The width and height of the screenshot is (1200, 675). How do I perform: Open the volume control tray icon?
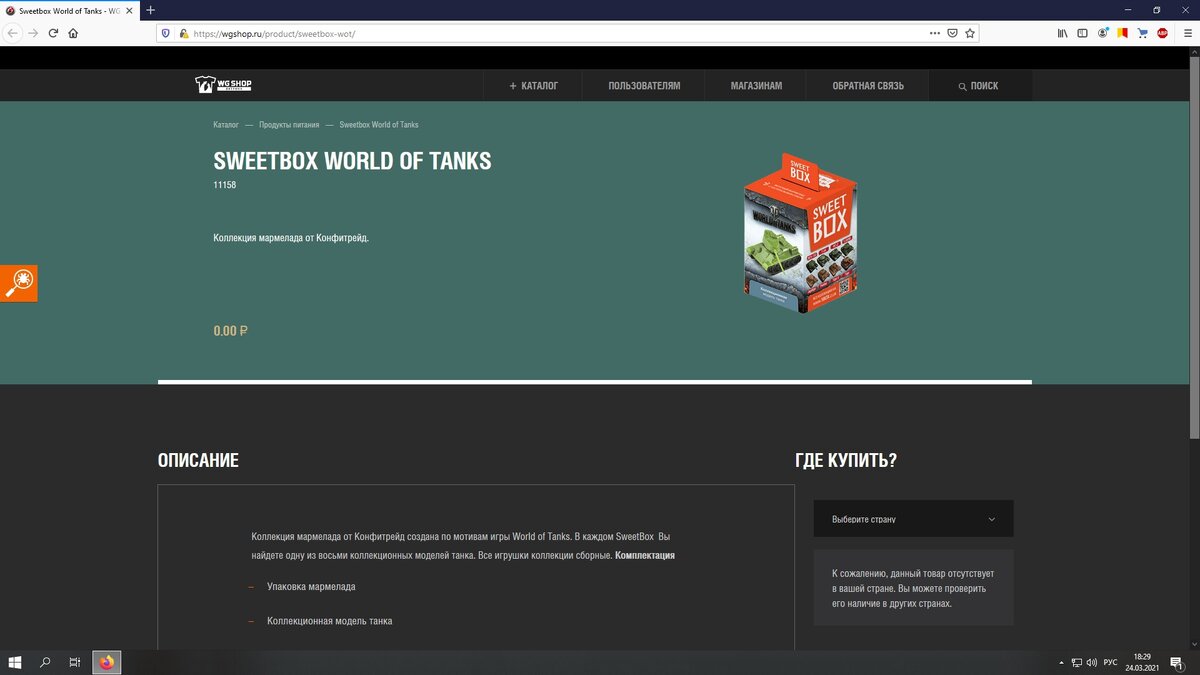point(1092,662)
